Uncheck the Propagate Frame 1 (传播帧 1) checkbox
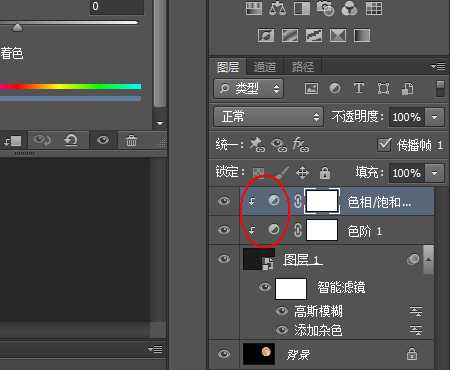This screenshot has height=370, width=450. [x=384, y=144]
